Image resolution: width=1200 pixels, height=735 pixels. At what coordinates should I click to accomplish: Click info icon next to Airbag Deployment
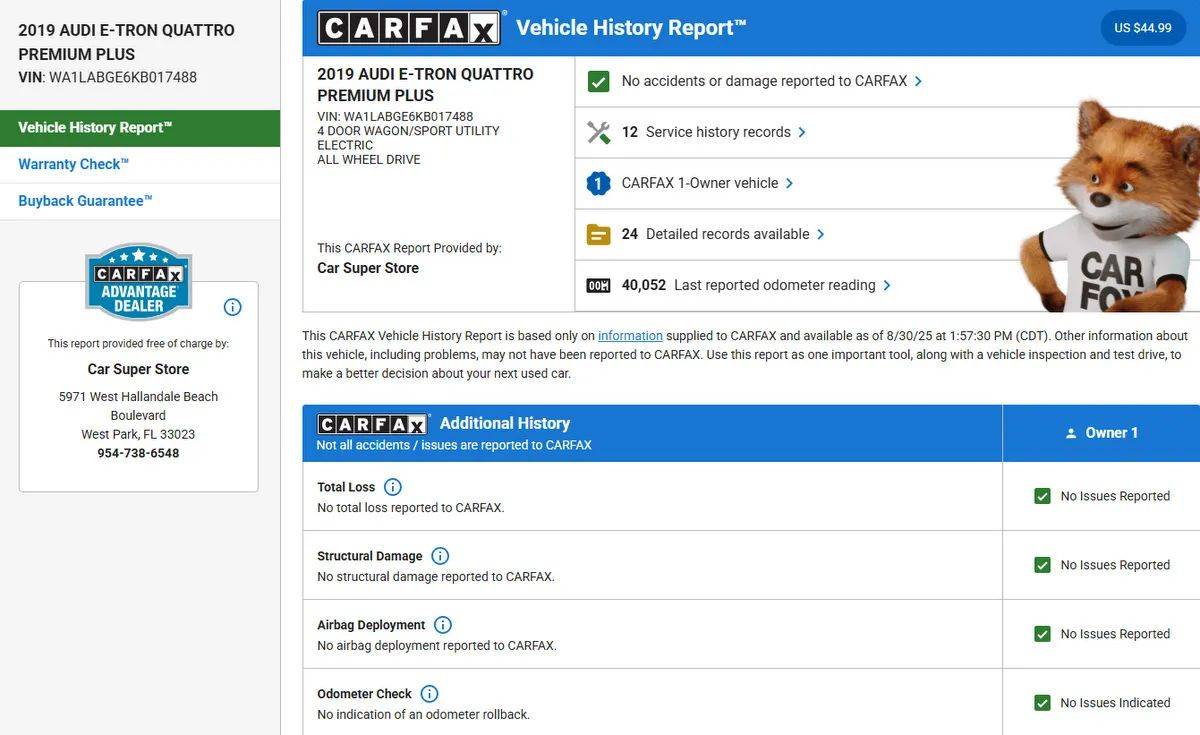(x=443, y=625)
